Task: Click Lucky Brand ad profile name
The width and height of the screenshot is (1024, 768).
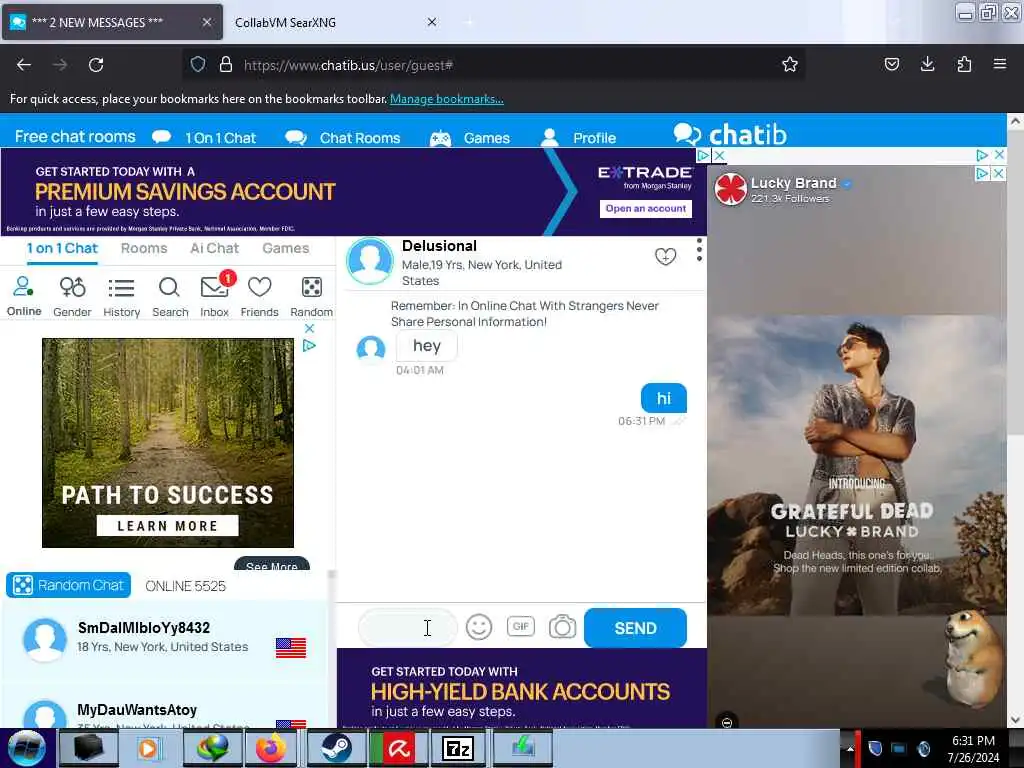Action: 793,183
